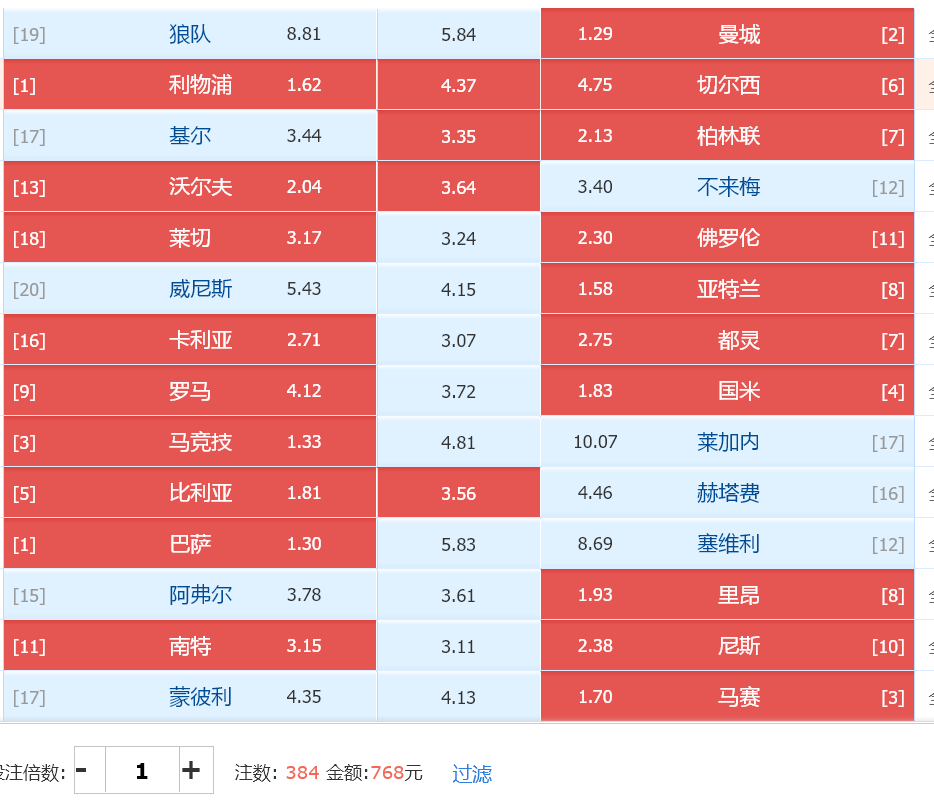Deselect the 3.56 draw for 比利亚 match
This screenshot has height=807, width=934.
click(x=459, y=493)
